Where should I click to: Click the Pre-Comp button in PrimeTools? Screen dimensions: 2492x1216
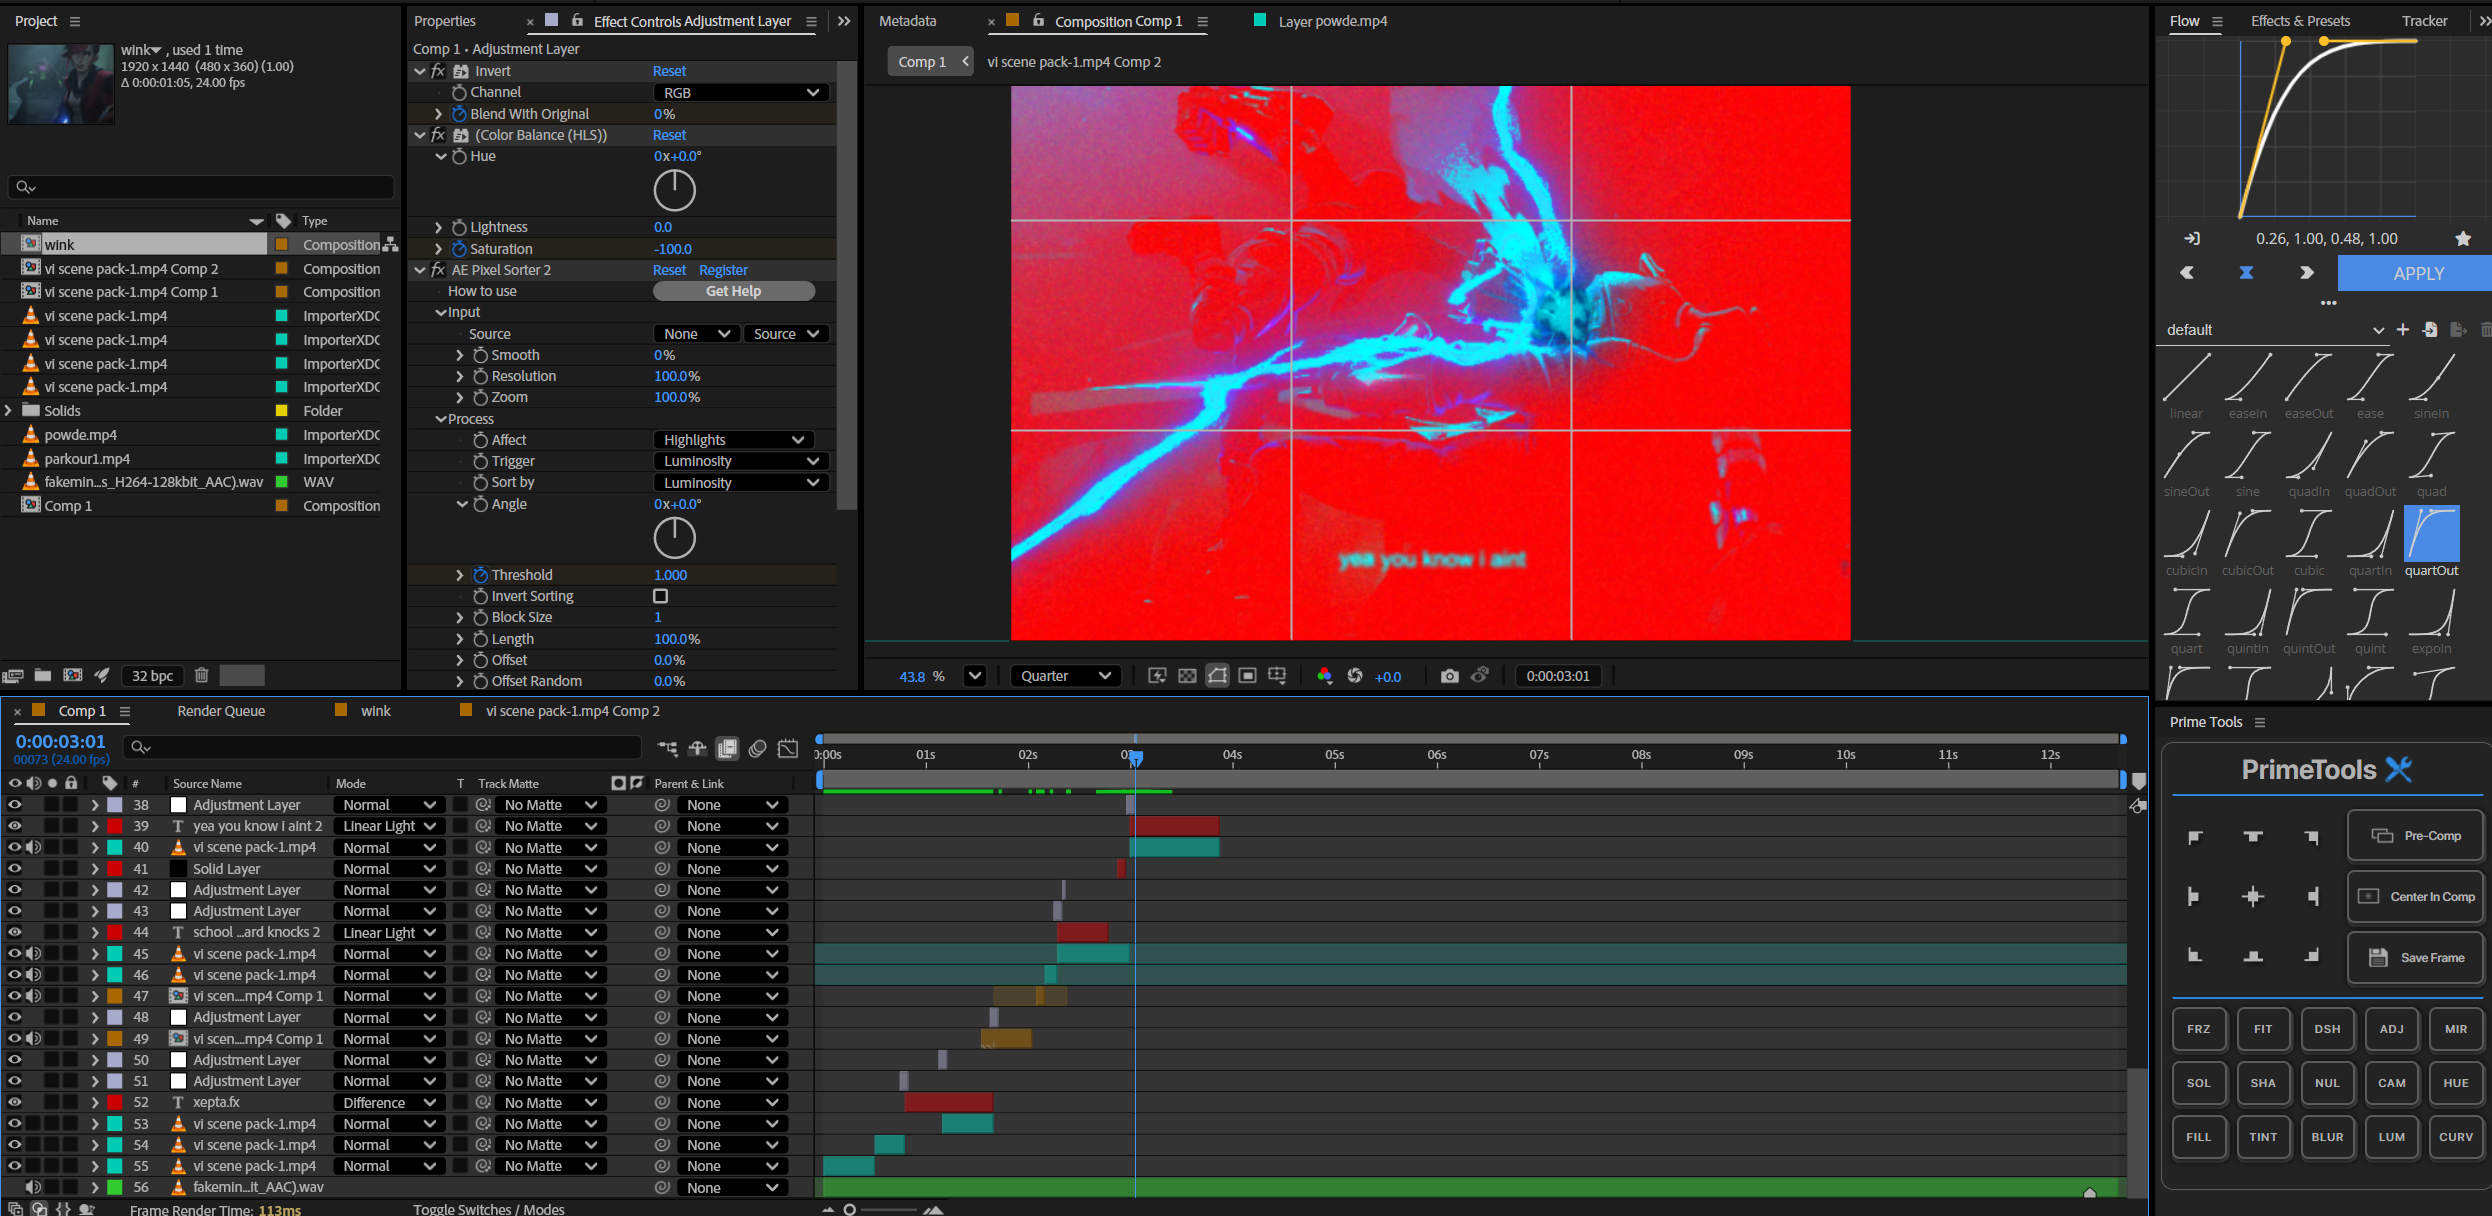pyautogui.click(x=2415, y=836)
